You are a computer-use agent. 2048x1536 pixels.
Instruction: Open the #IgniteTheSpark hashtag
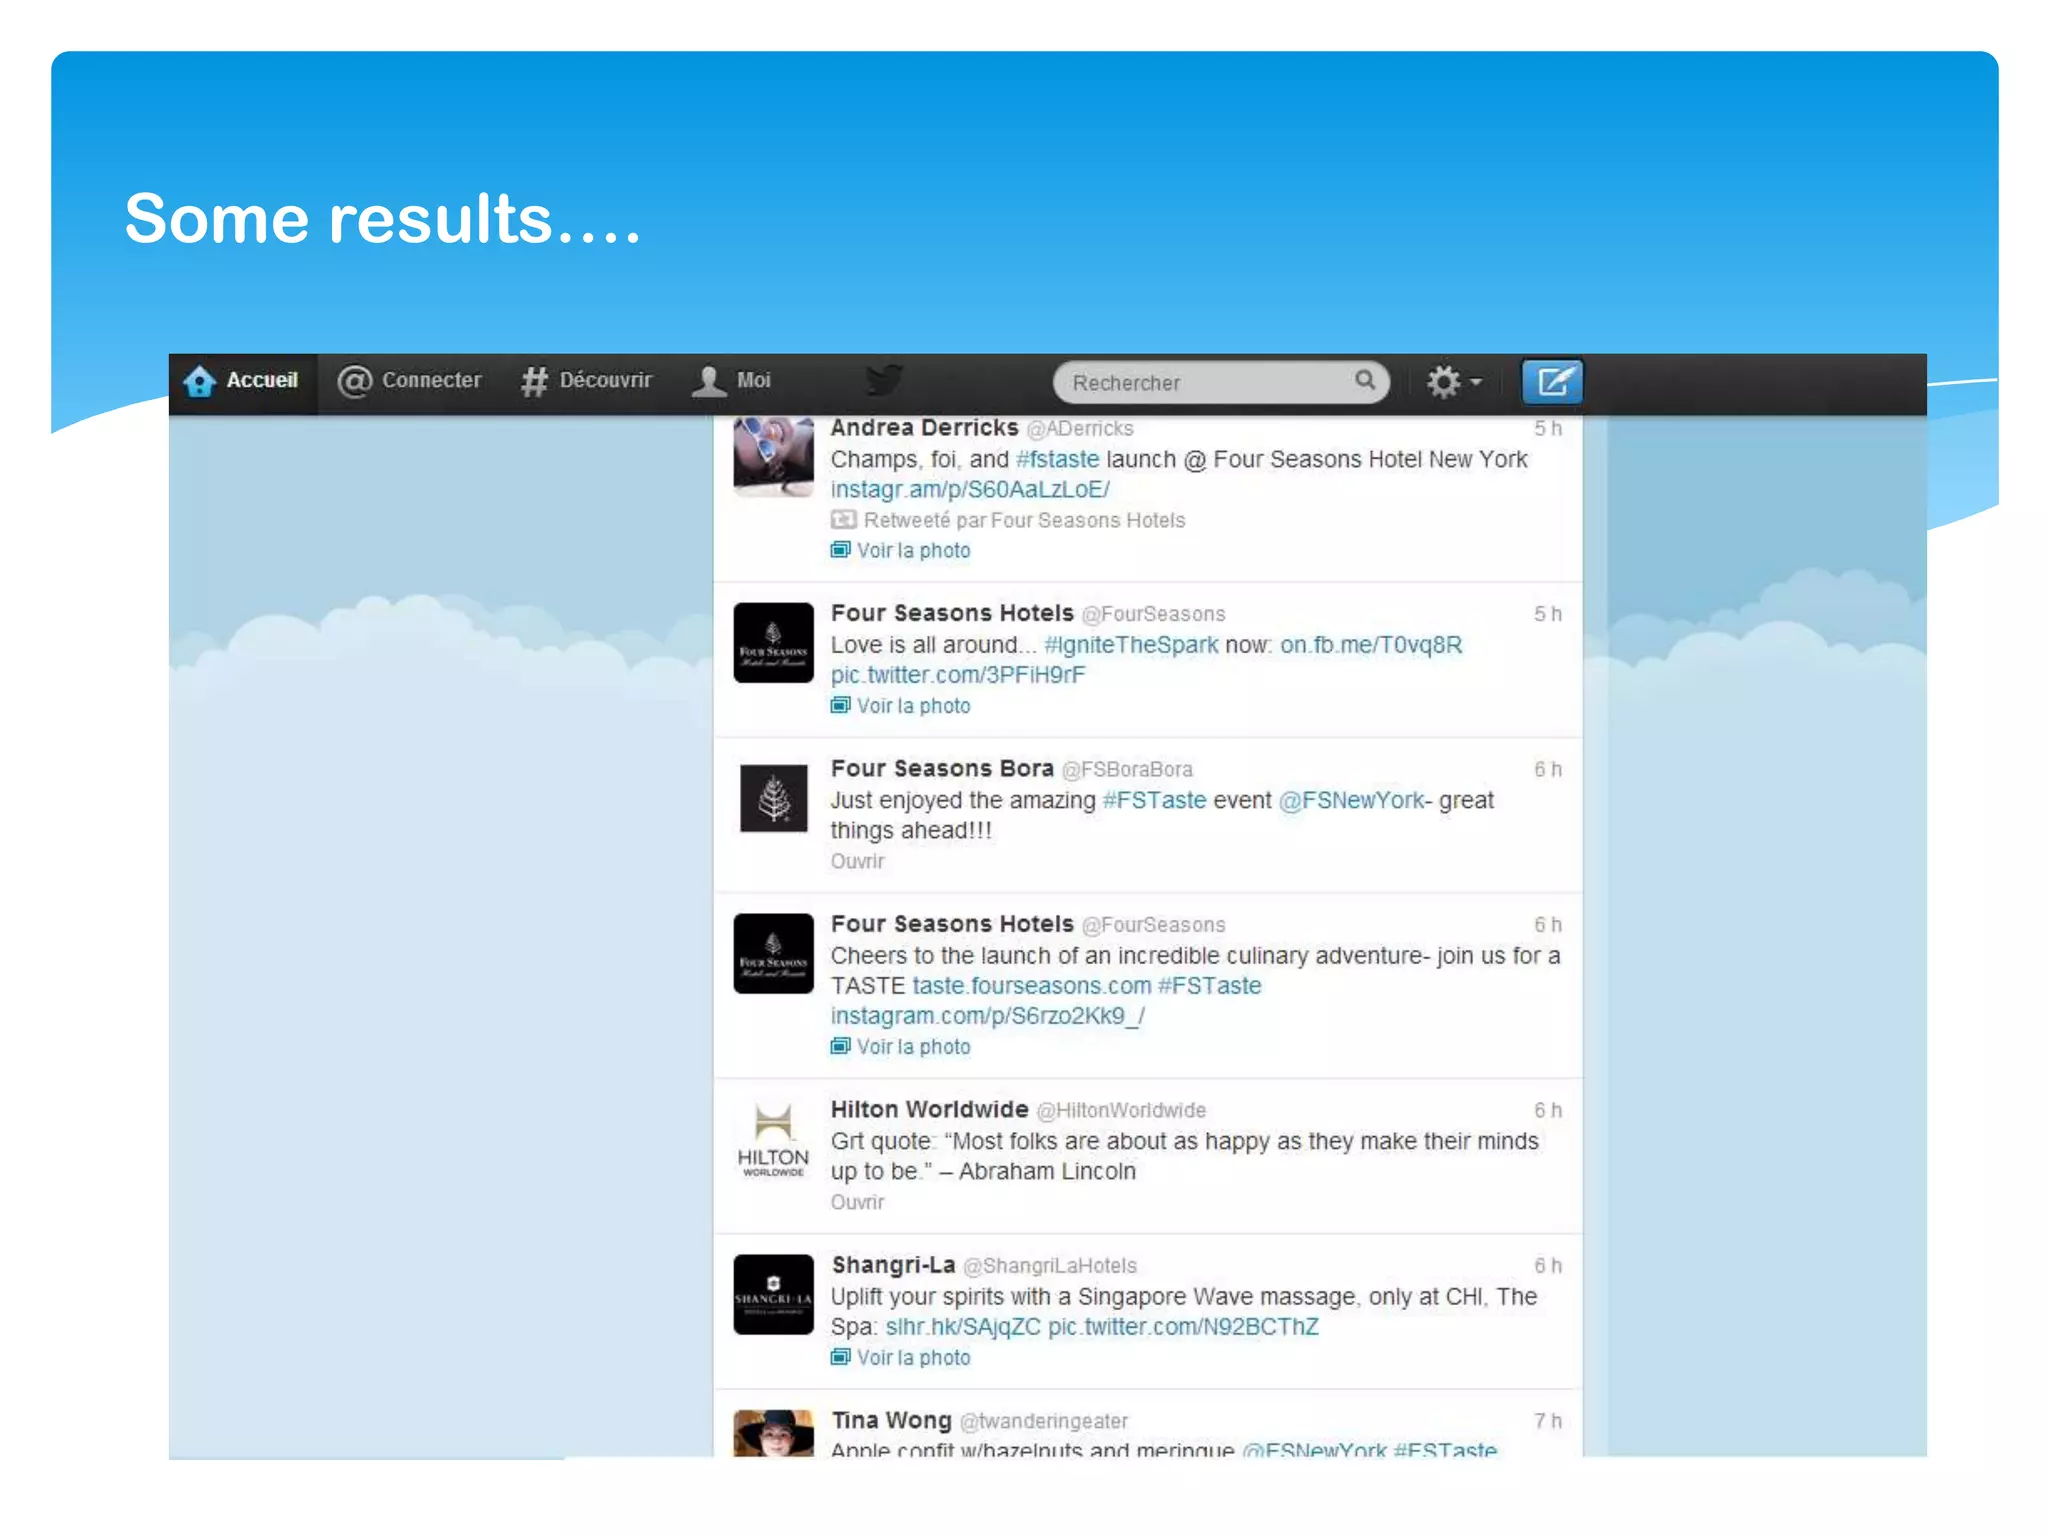click(1131, 645)
